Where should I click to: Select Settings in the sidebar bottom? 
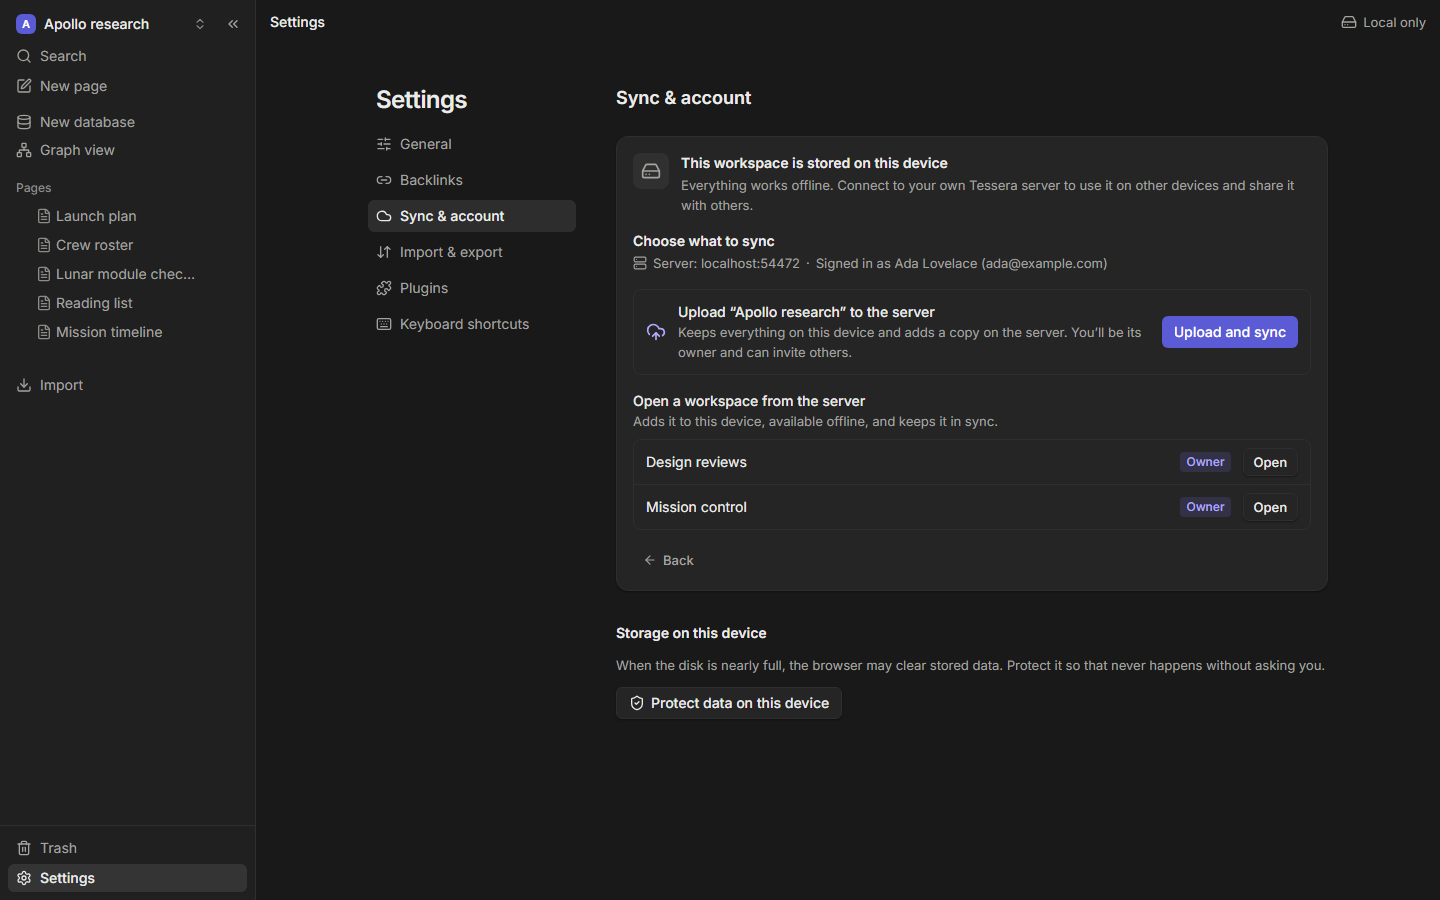pos(127,878)
